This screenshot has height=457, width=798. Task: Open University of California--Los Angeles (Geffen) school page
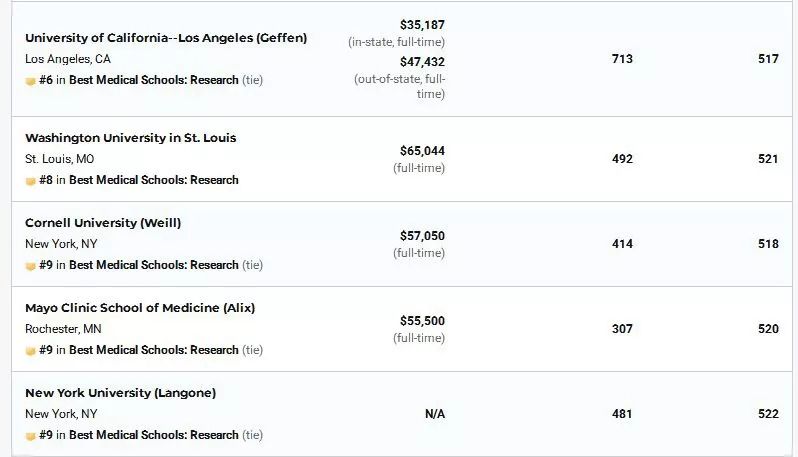coord(166,38)
